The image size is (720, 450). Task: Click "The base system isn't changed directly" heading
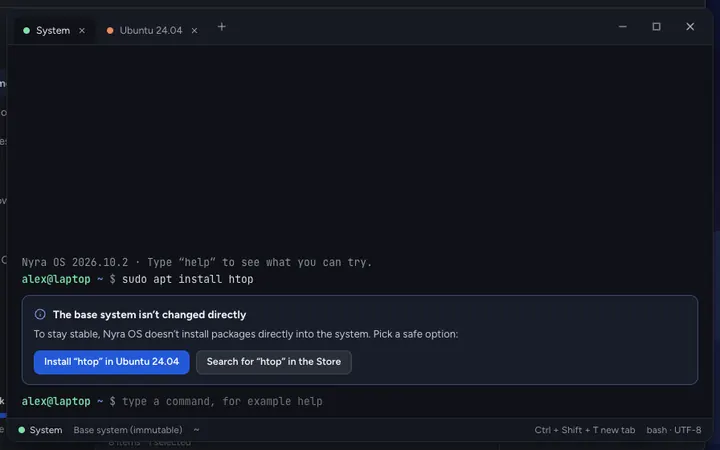149,315
